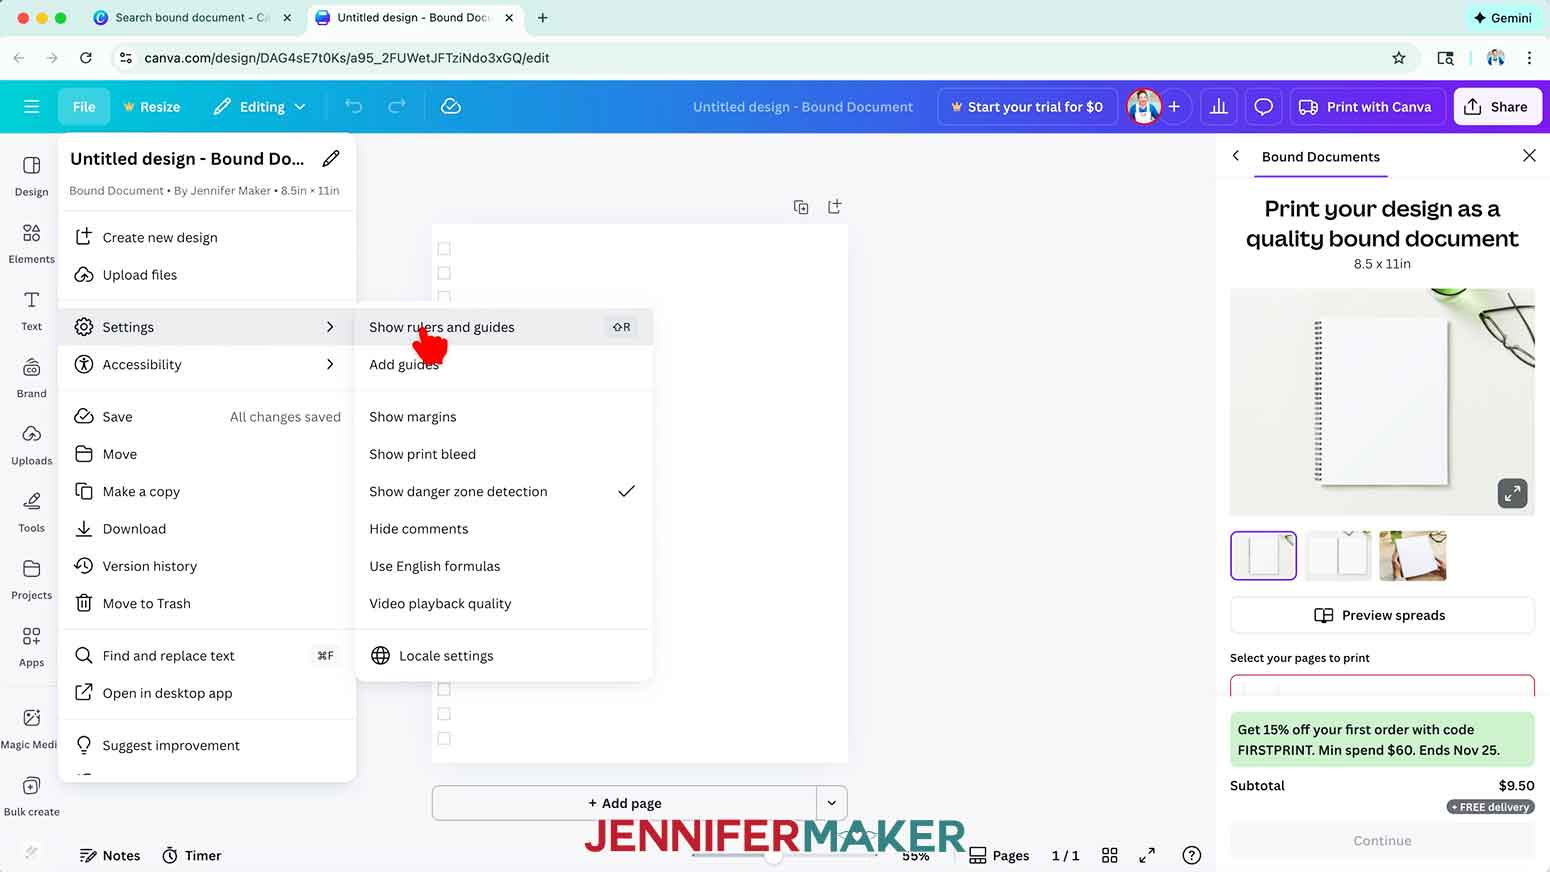Open help question mark icon

tap(1191, 855)
